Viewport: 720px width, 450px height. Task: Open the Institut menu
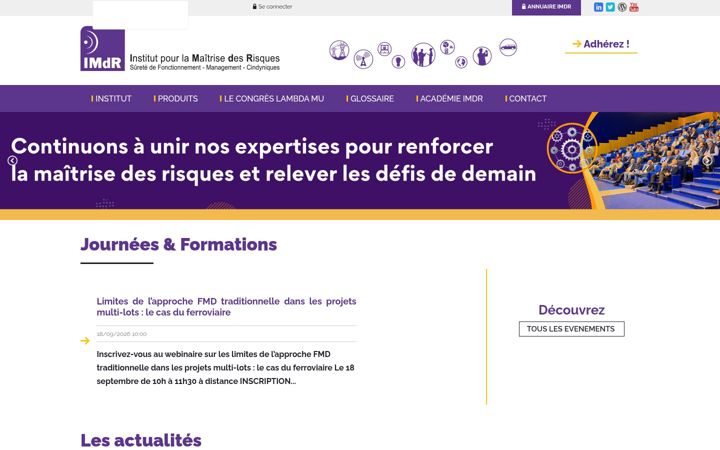click(x=111, y=99)
